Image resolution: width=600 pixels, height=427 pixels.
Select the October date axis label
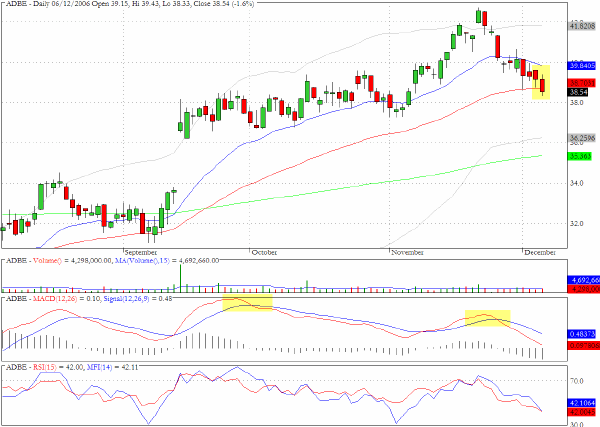(264, 253)
